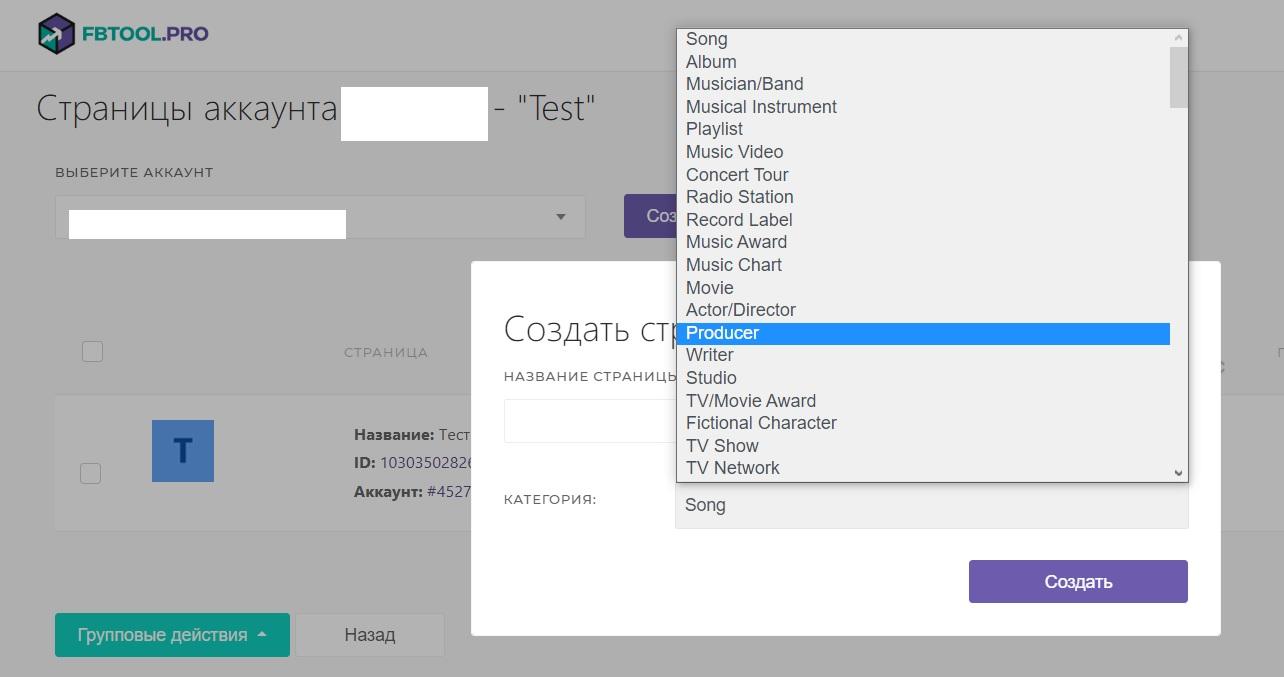Select the TV Show category option
The image size is (1284, 677).
[x=722, y=446]
